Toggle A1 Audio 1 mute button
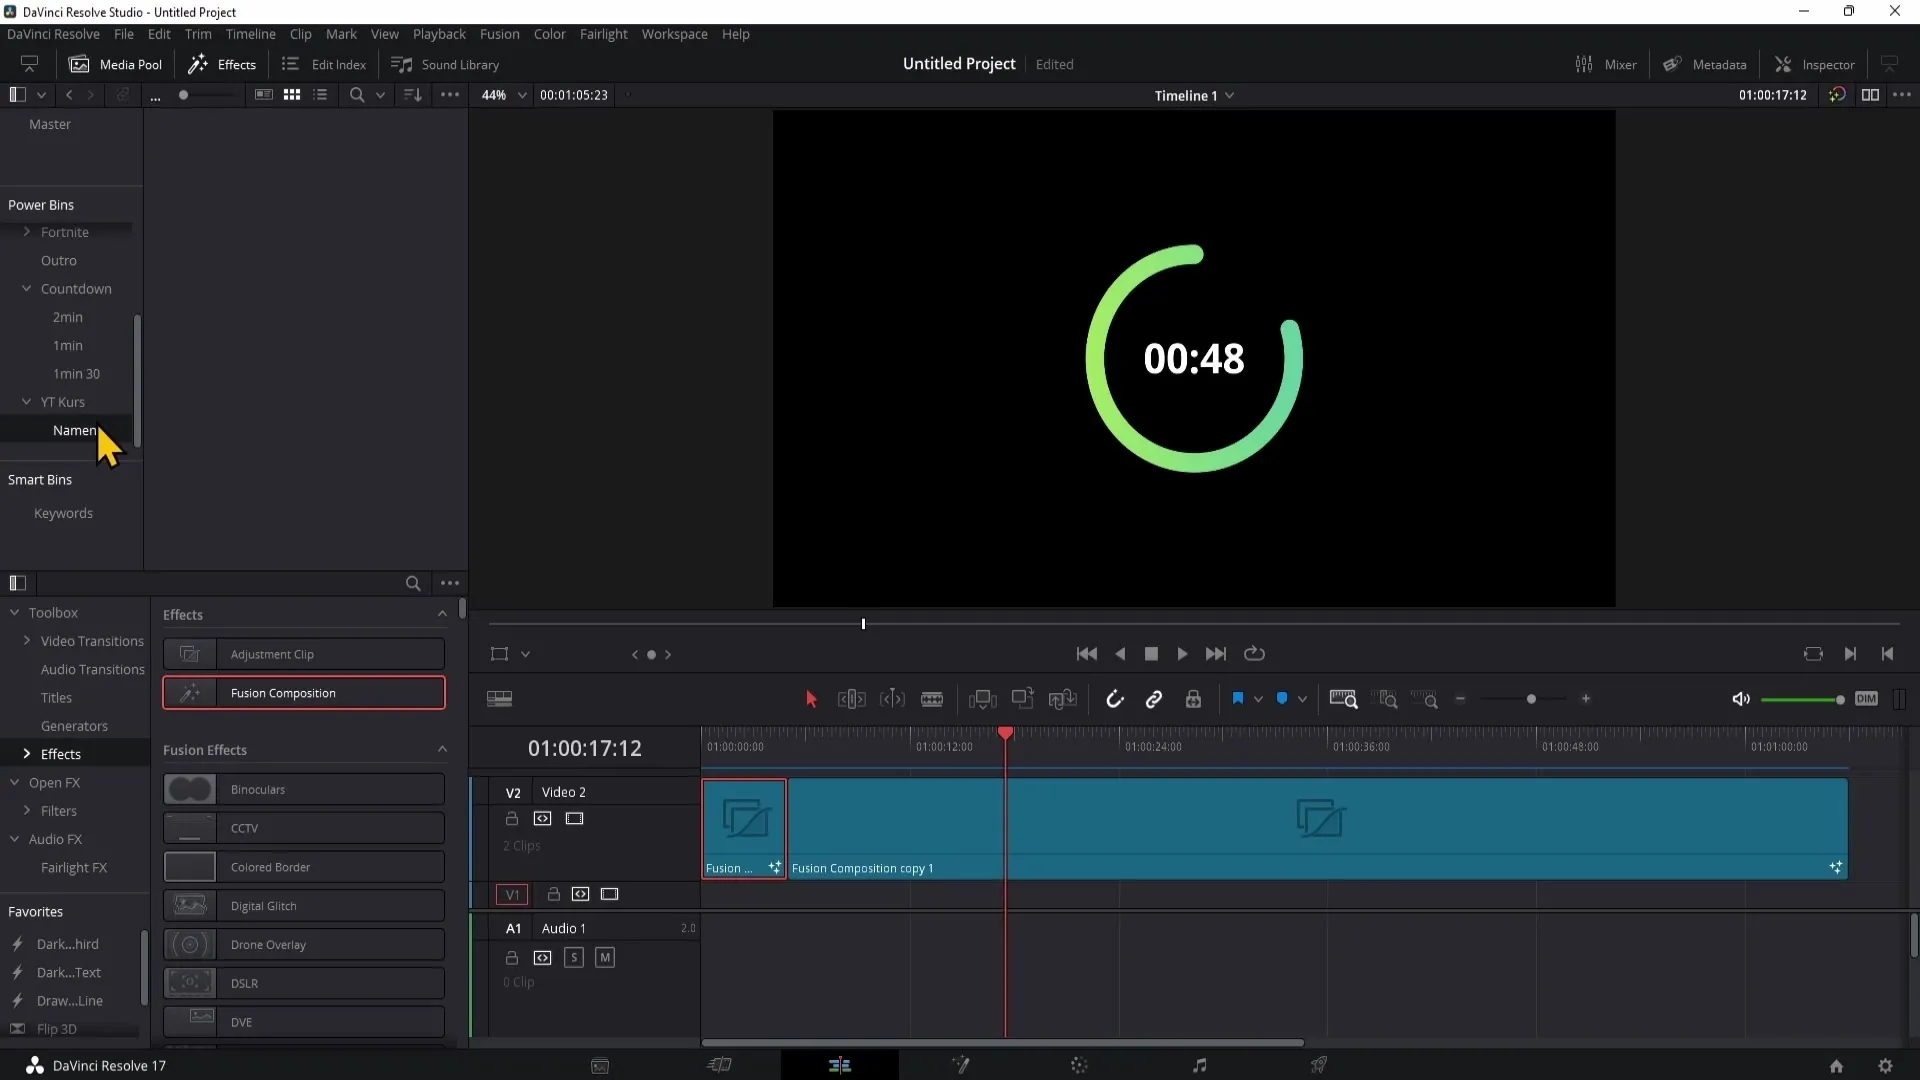This screenshot has height=1080, width=1920. tap(604, 957)
